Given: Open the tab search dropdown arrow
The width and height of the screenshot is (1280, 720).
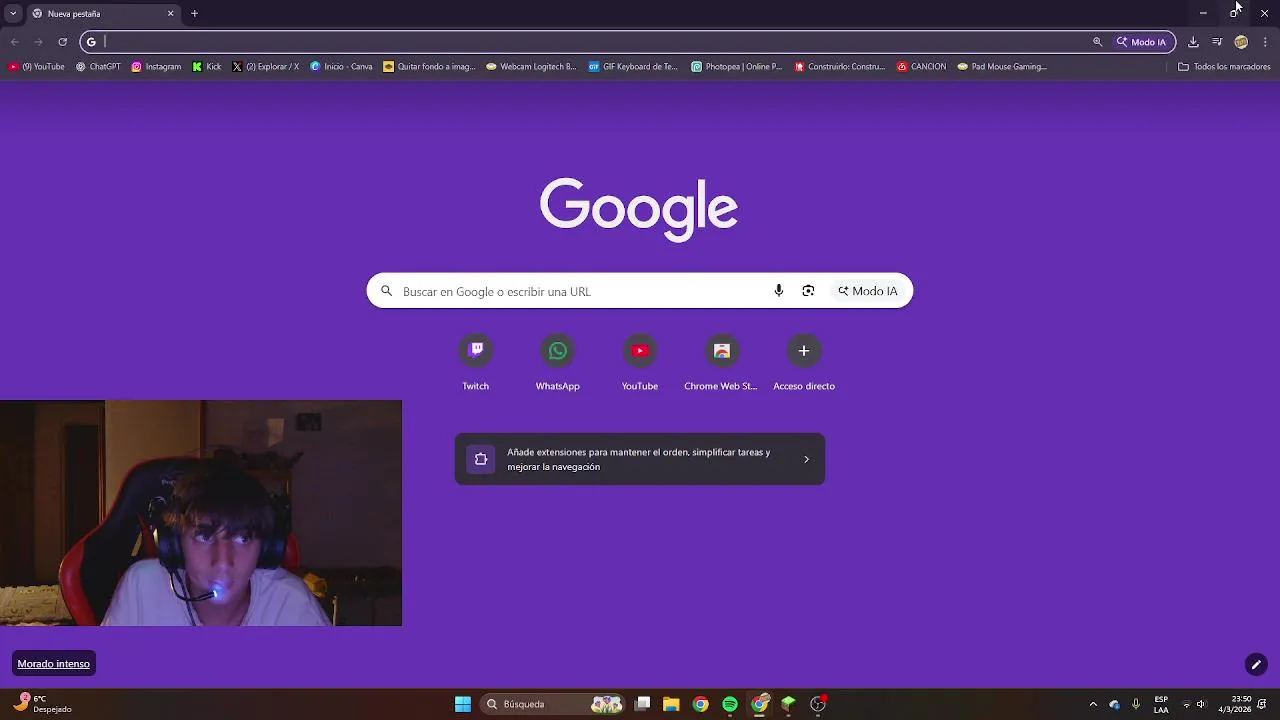Looking at the screenshot, I should pos(14,13).
